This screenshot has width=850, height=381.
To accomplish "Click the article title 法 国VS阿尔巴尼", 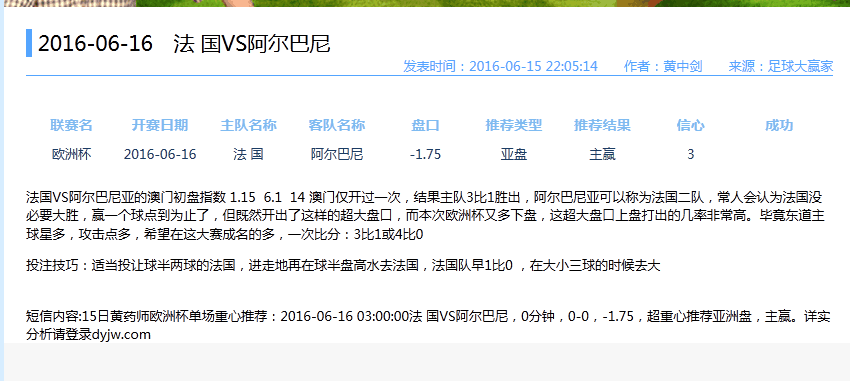I will (252, 43).
